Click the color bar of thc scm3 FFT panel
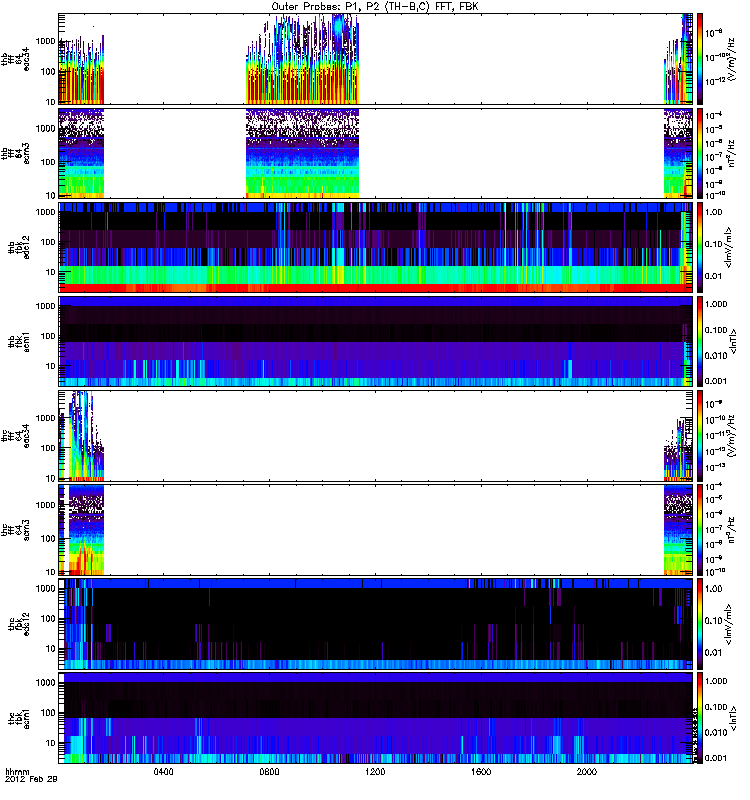 pos(700,530)
